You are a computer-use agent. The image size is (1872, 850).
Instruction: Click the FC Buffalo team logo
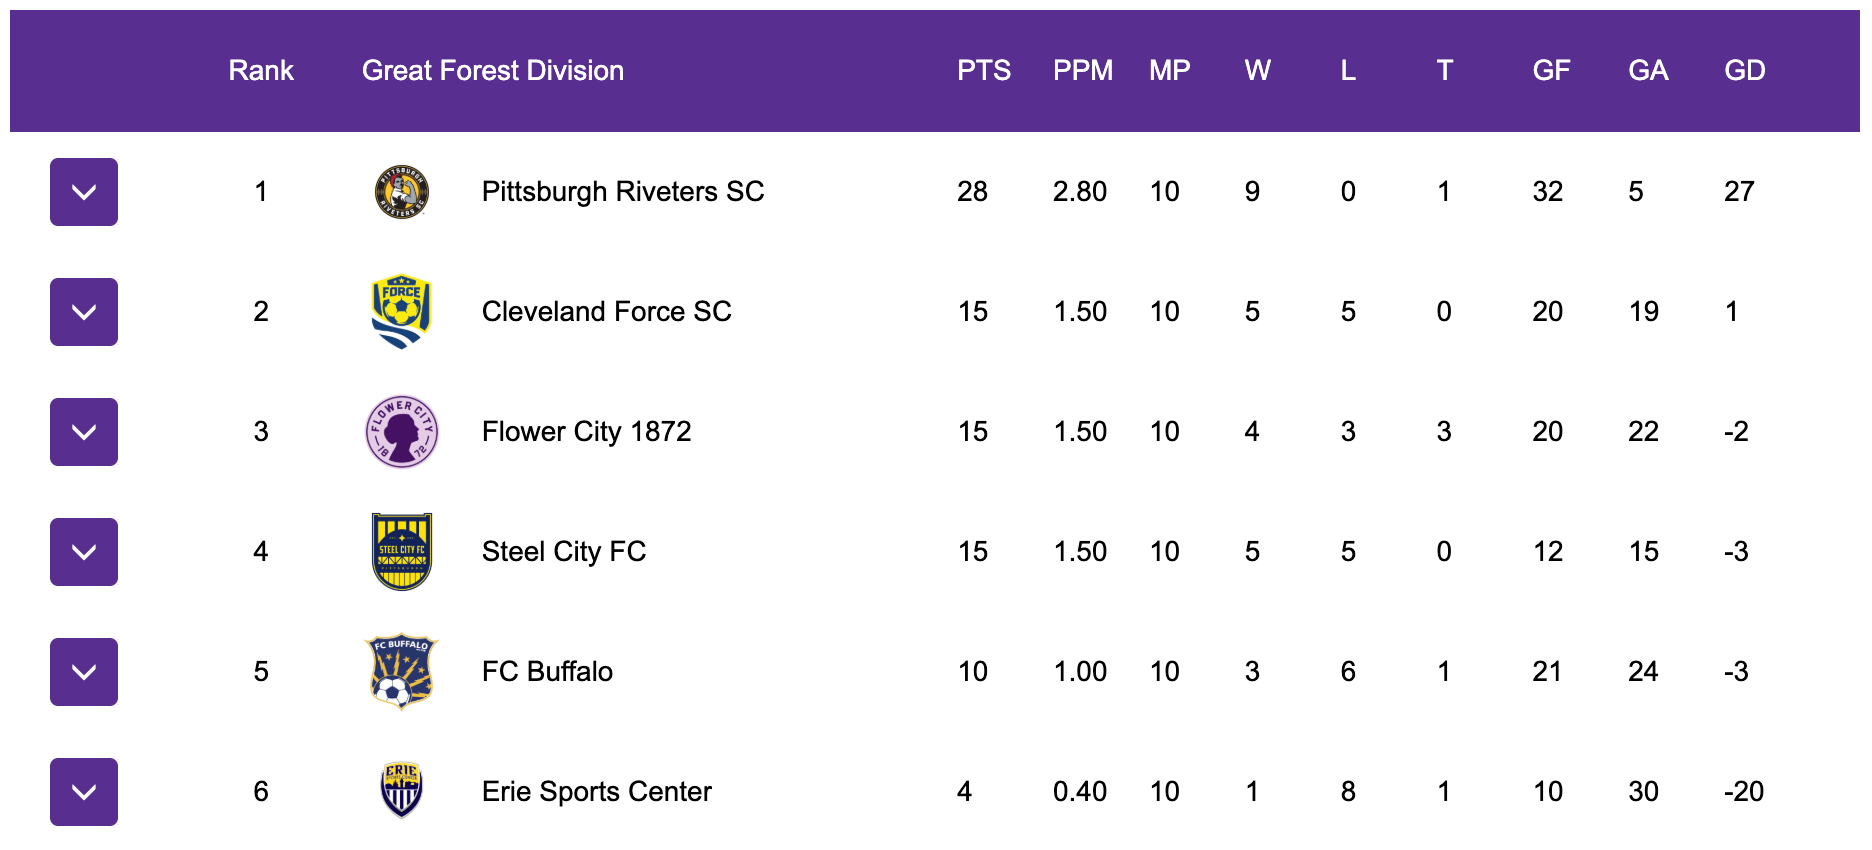coord(402,672)
